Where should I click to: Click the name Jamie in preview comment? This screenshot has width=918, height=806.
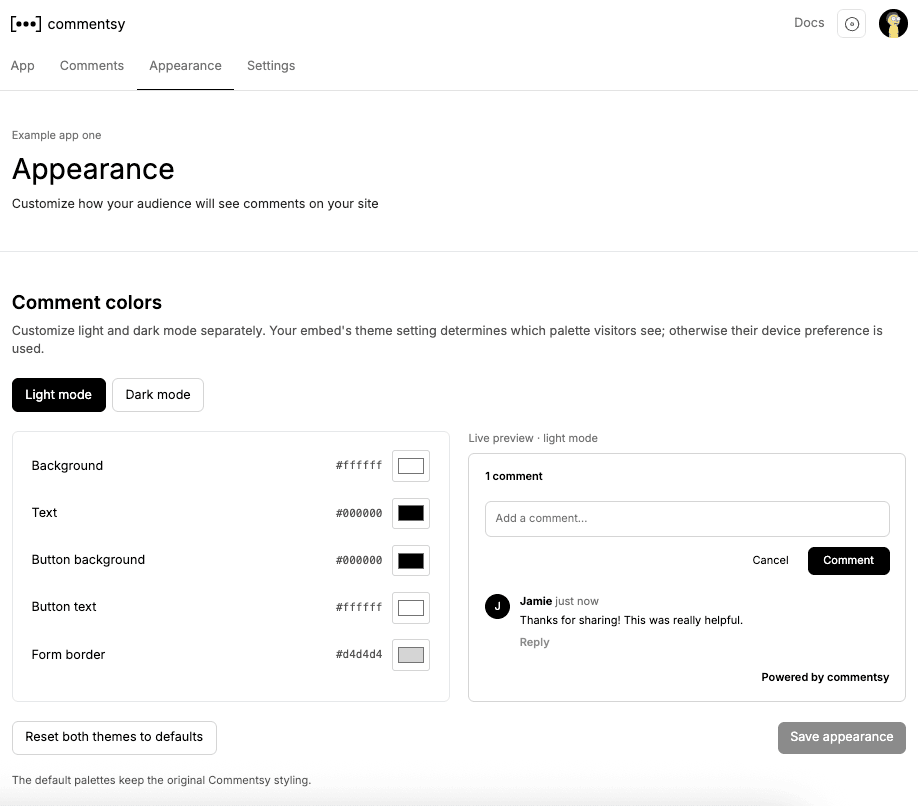coord(536,601)
